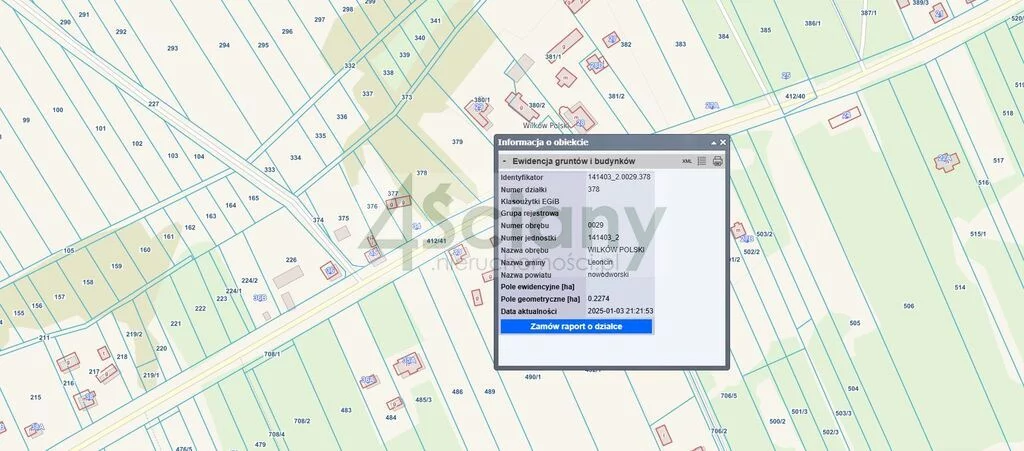The image size is (1024, 451).
Task: Close the Informacja o obiekcie window
Action: (723, 143)
